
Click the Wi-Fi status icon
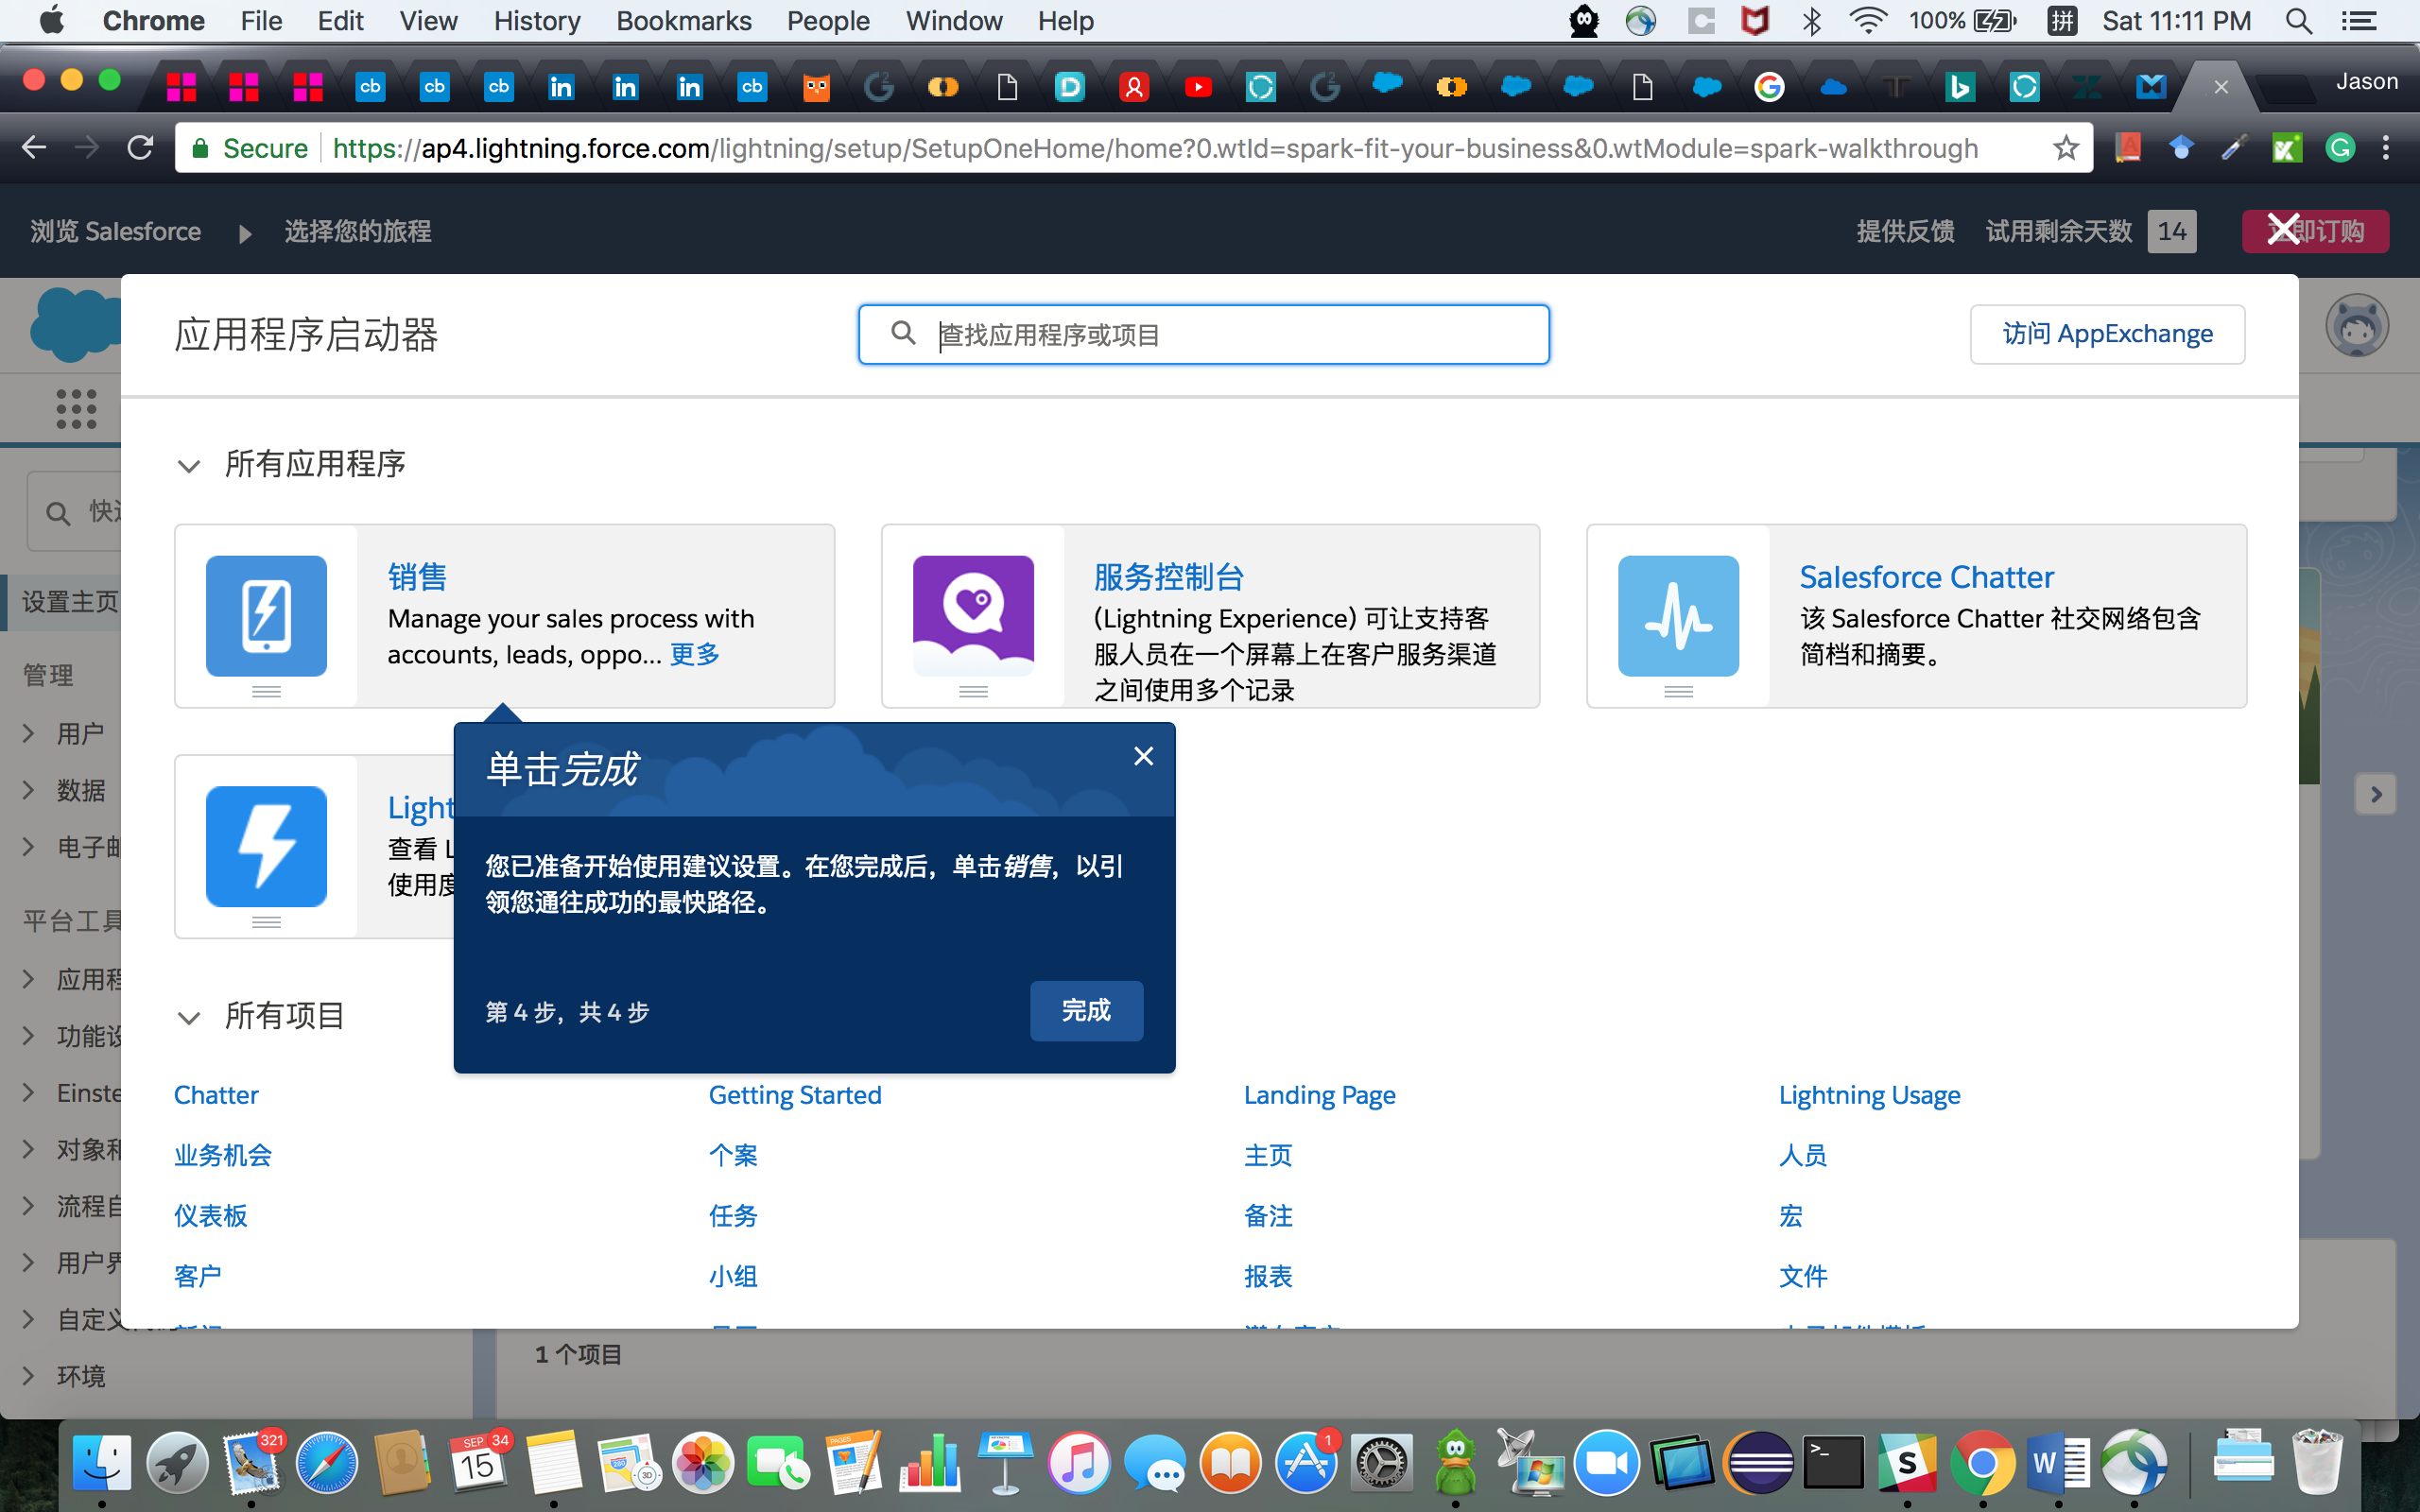1866,21
